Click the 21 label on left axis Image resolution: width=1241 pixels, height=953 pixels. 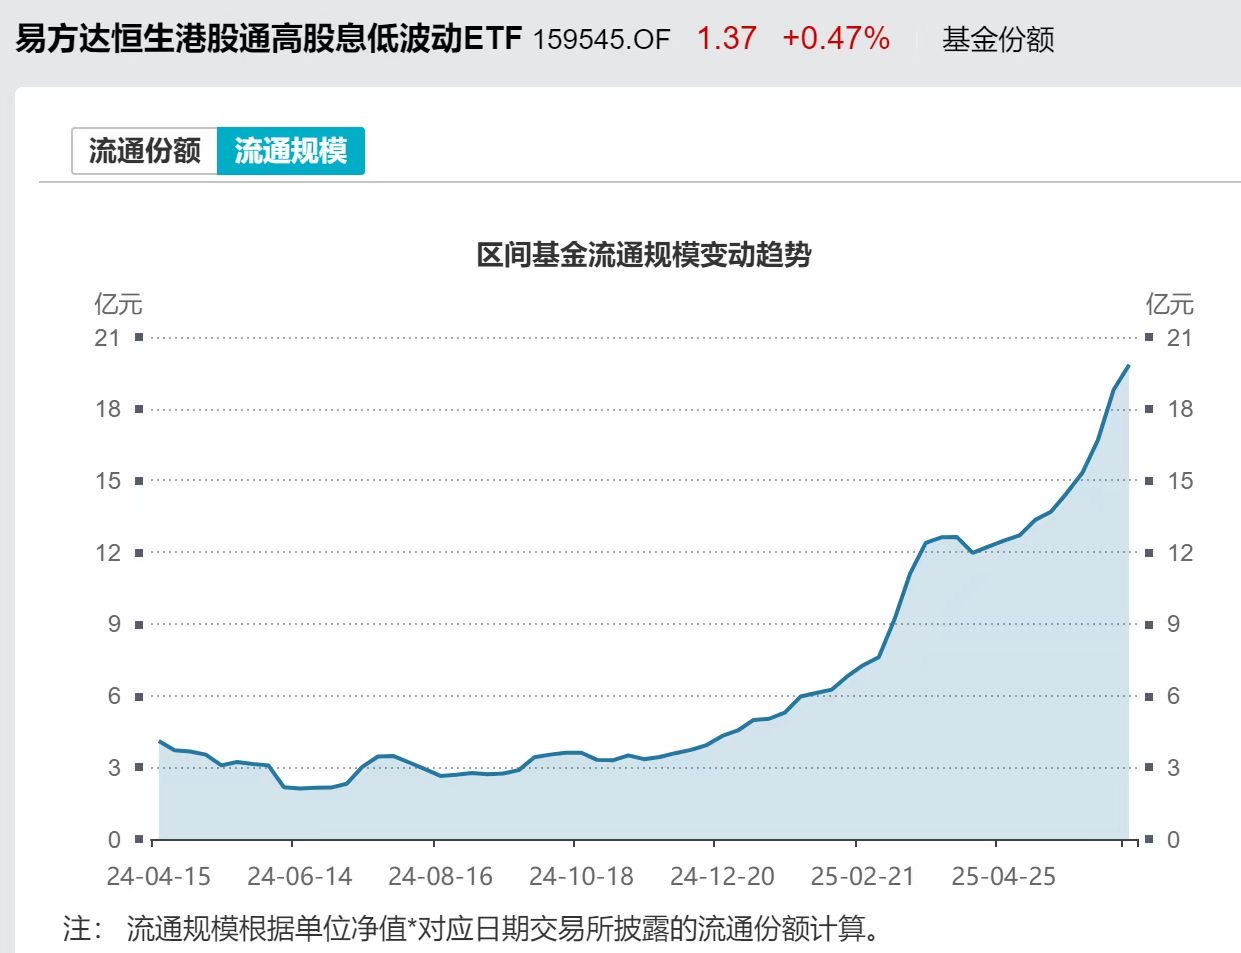point(107,338)
